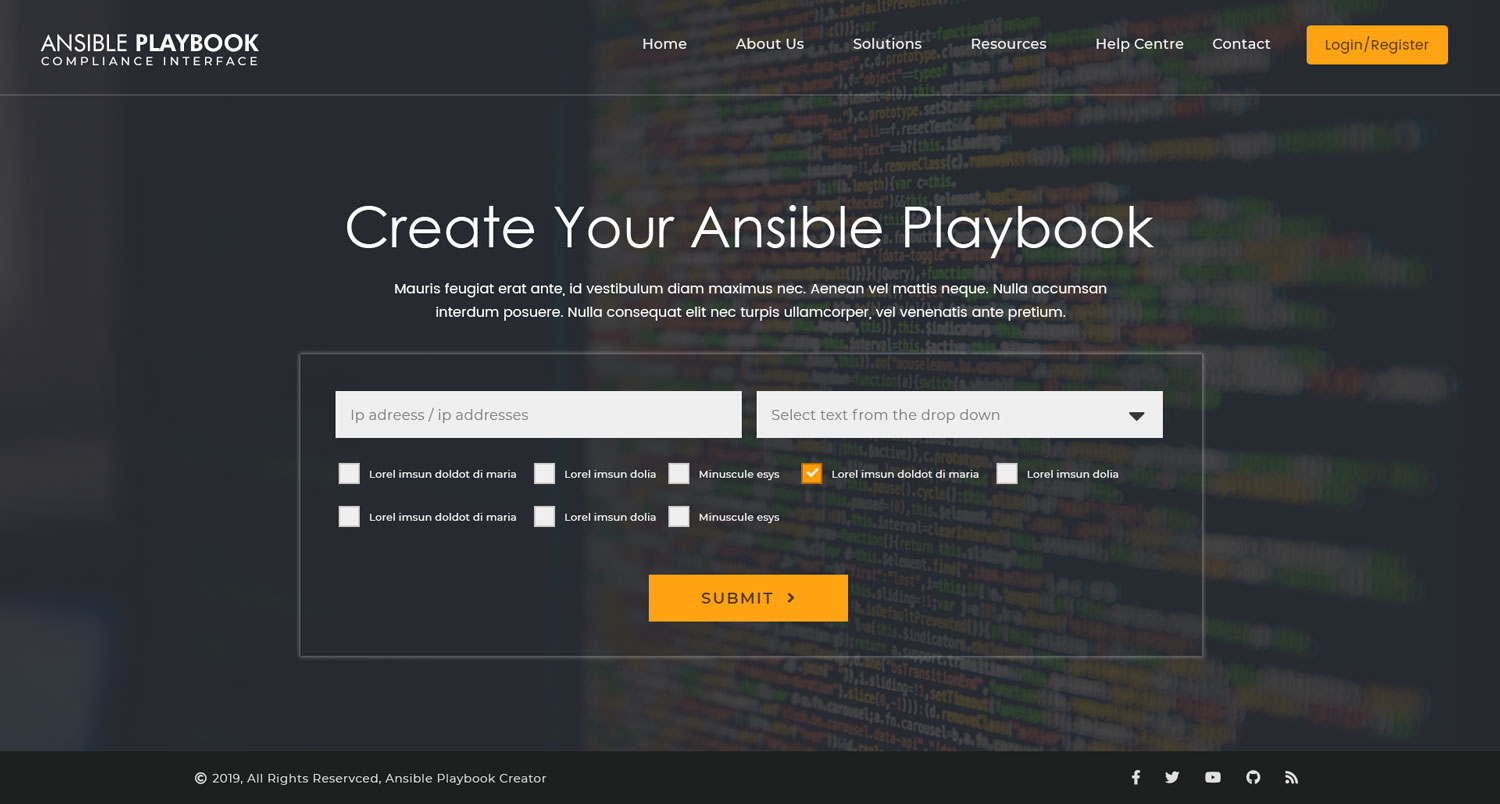Check second-row 'Lorel imsun dolia' checkbox
This screenshot has width=1500, height=804.
point(544,517)
